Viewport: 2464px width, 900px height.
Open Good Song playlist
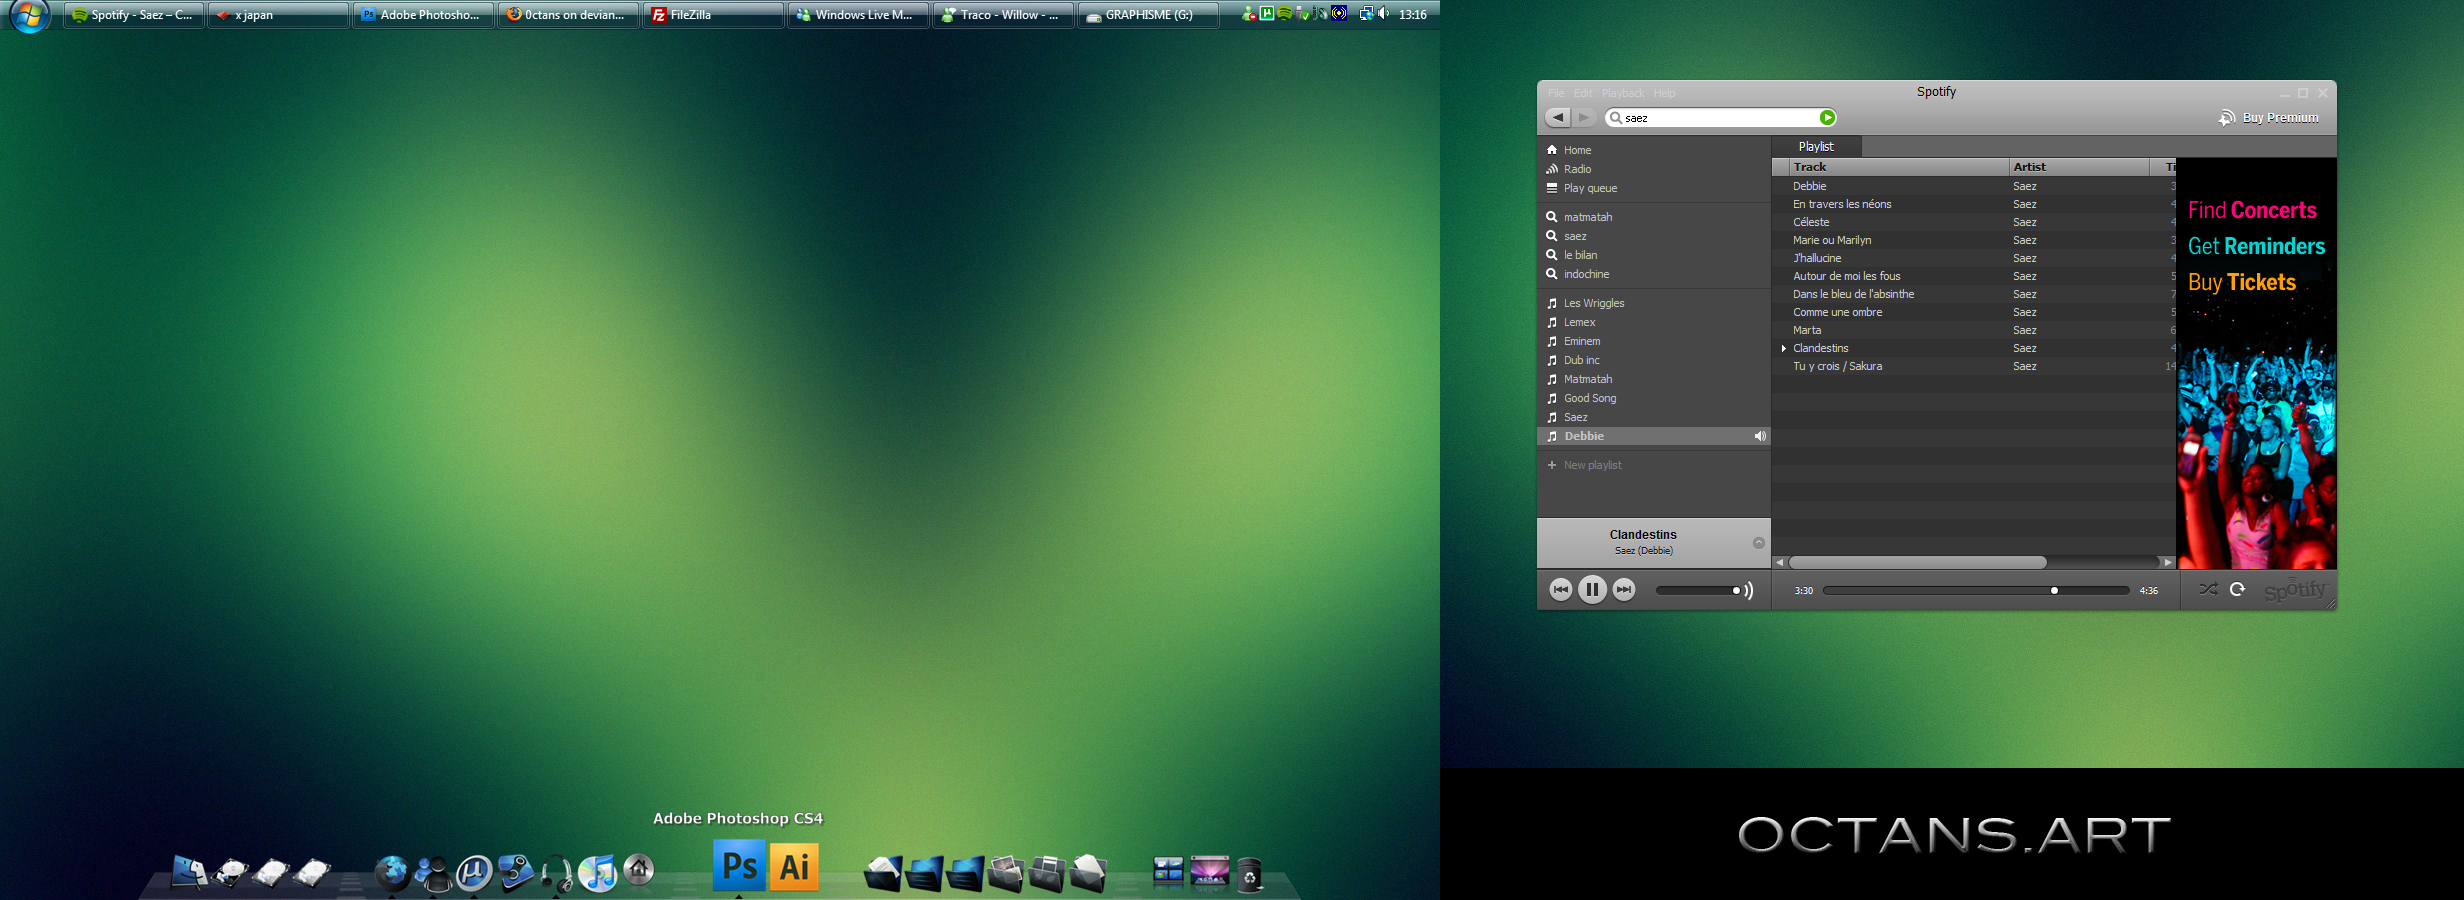[1590, 398]
